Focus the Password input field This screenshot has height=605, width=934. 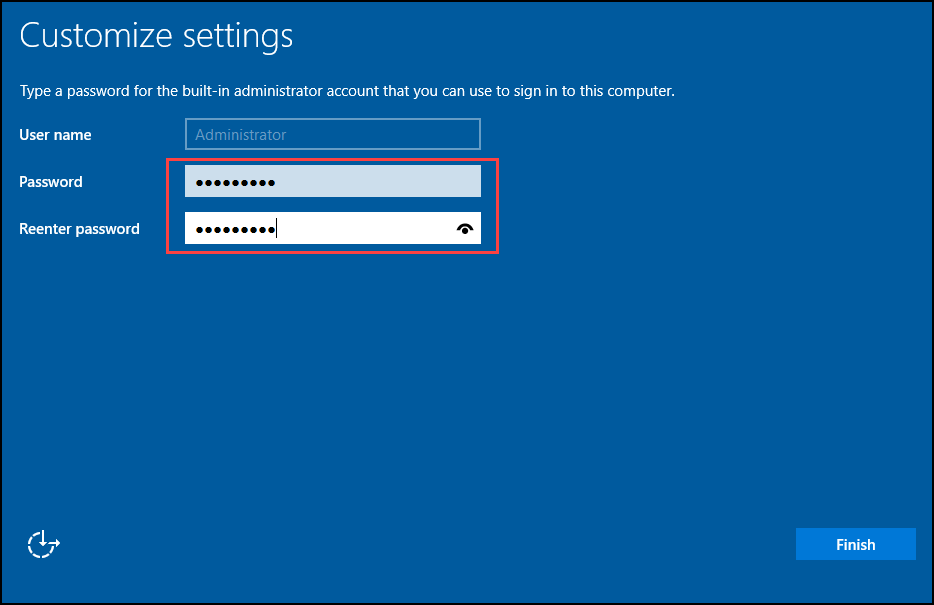click(x=332, y=181)
